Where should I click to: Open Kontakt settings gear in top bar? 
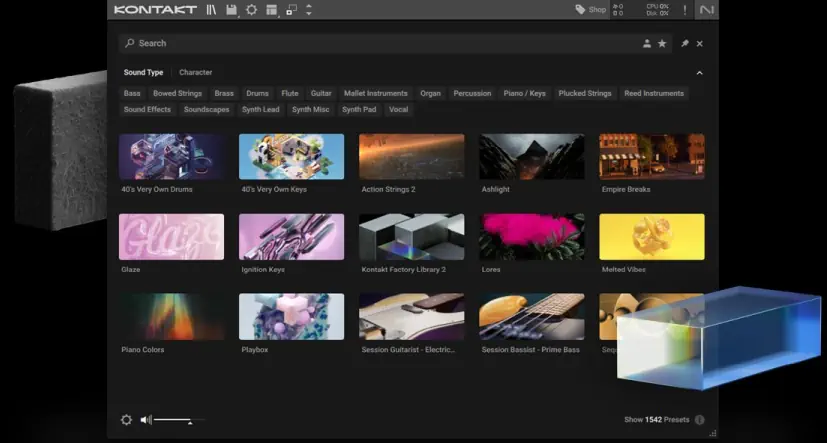click(252, 9)
